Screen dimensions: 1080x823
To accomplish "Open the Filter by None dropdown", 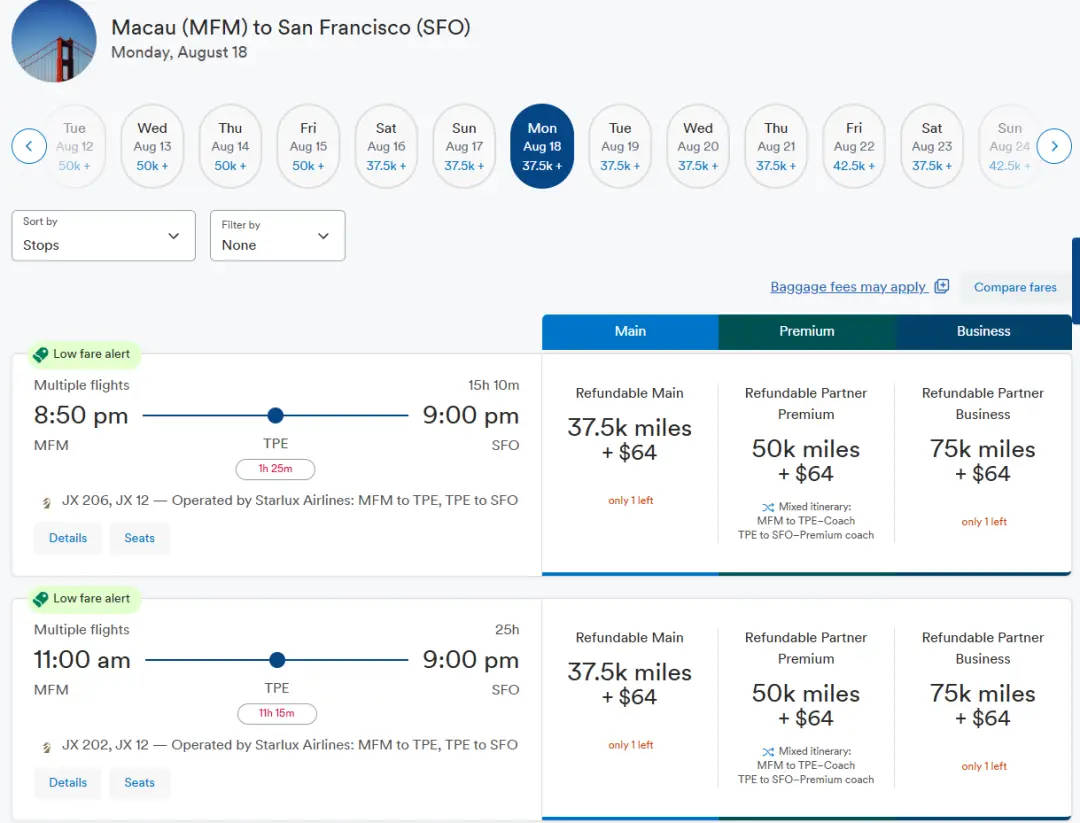I will [x=277, y=236].
